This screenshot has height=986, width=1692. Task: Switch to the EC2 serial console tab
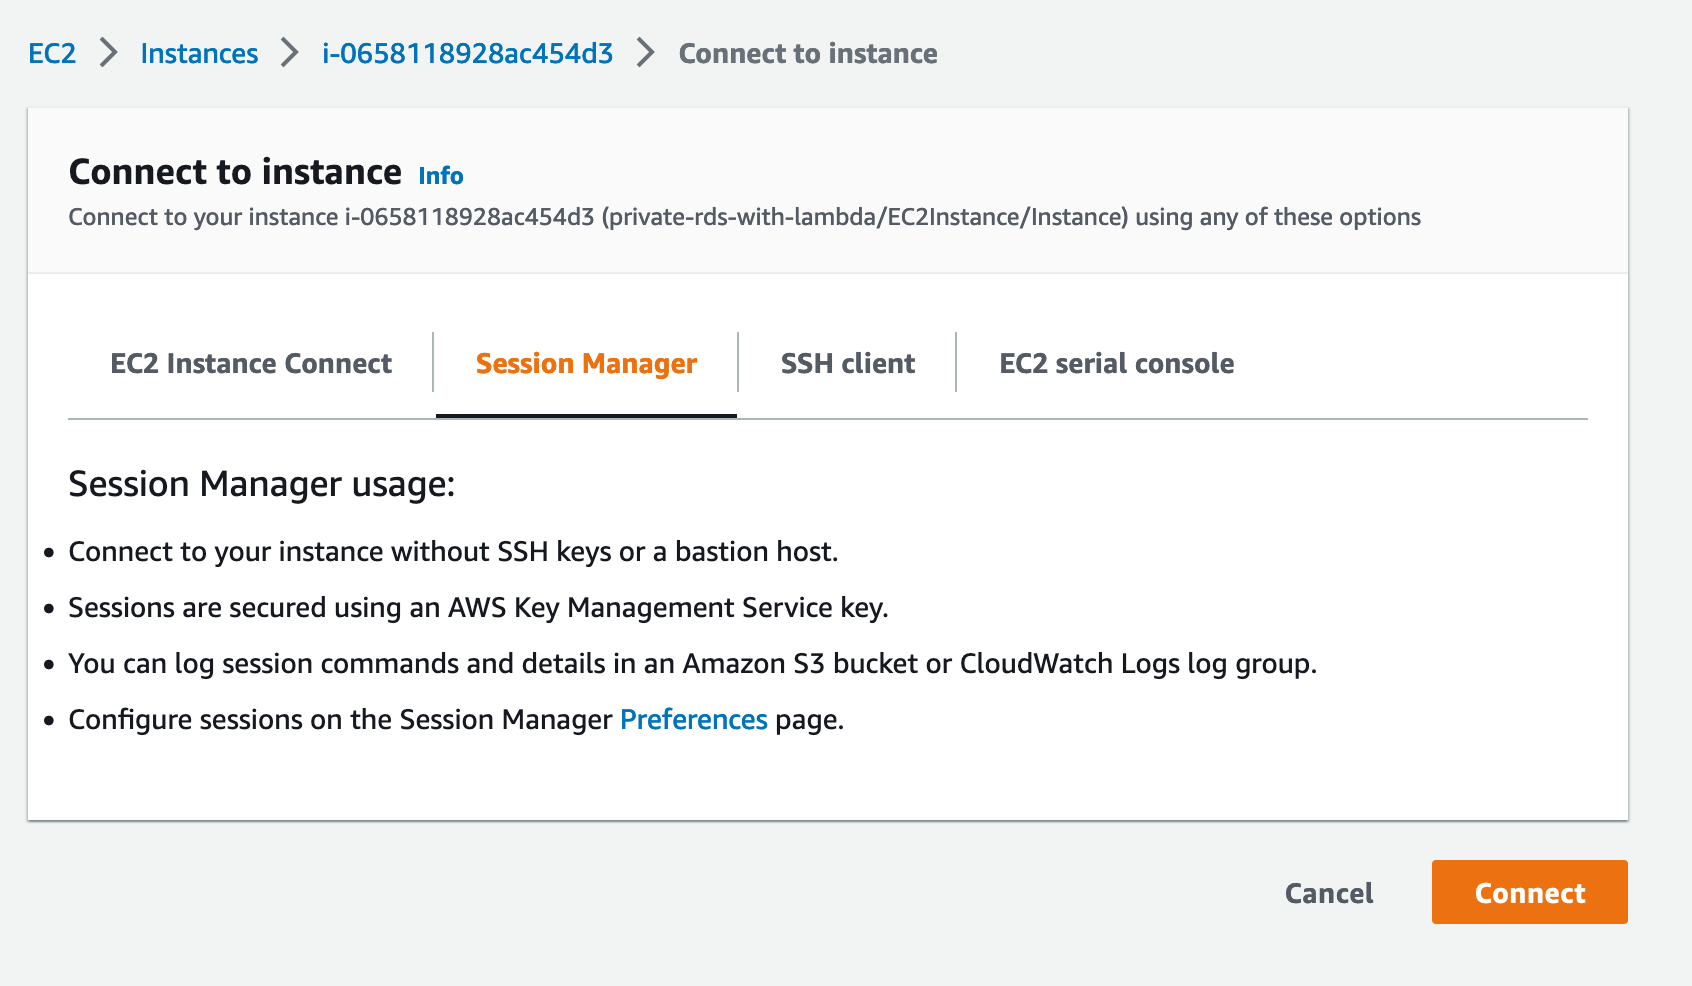(1116, 363)
